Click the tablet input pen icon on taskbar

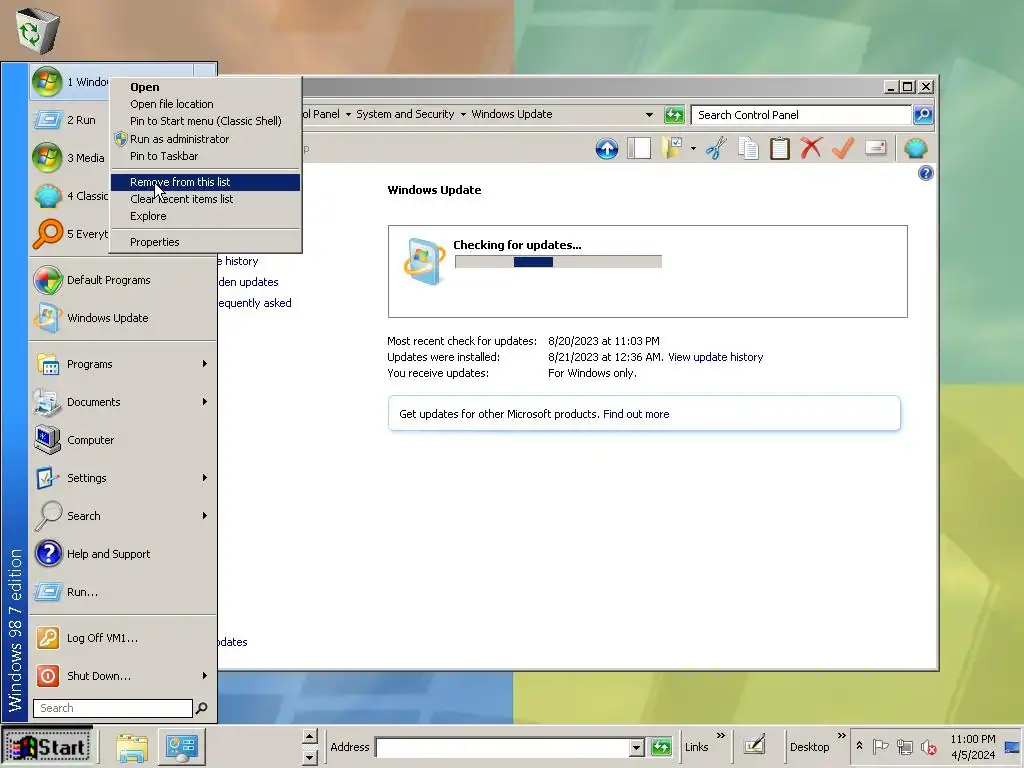(x=755, y=745)
